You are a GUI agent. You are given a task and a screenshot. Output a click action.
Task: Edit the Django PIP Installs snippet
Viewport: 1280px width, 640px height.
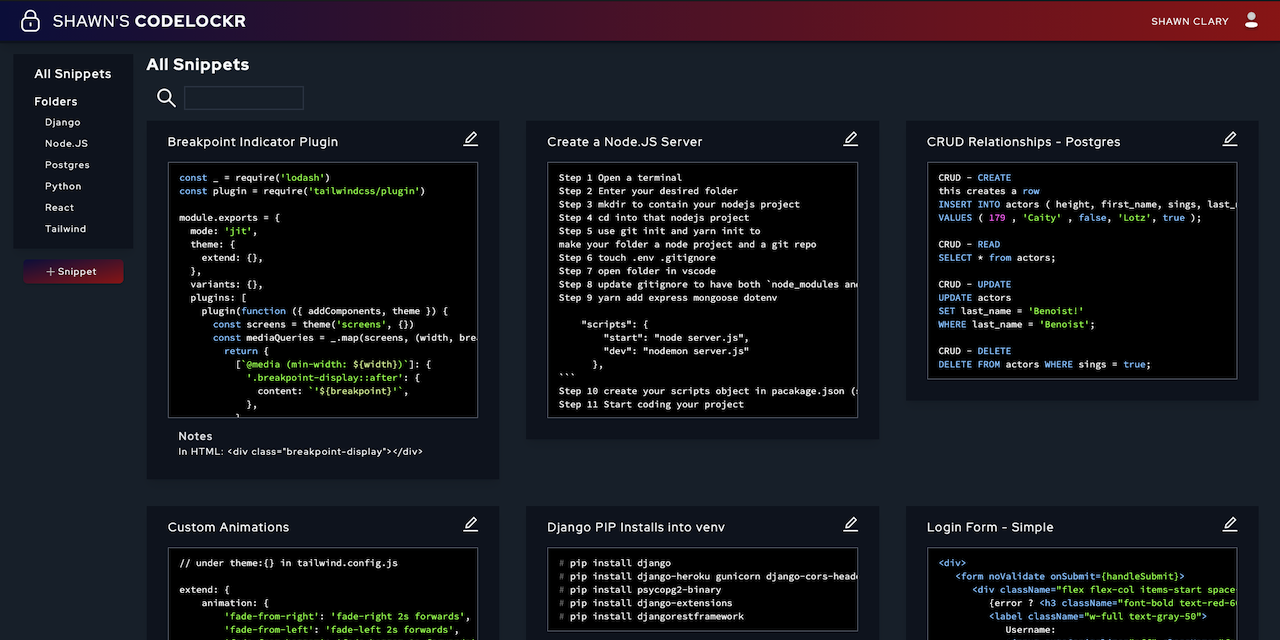851,525
